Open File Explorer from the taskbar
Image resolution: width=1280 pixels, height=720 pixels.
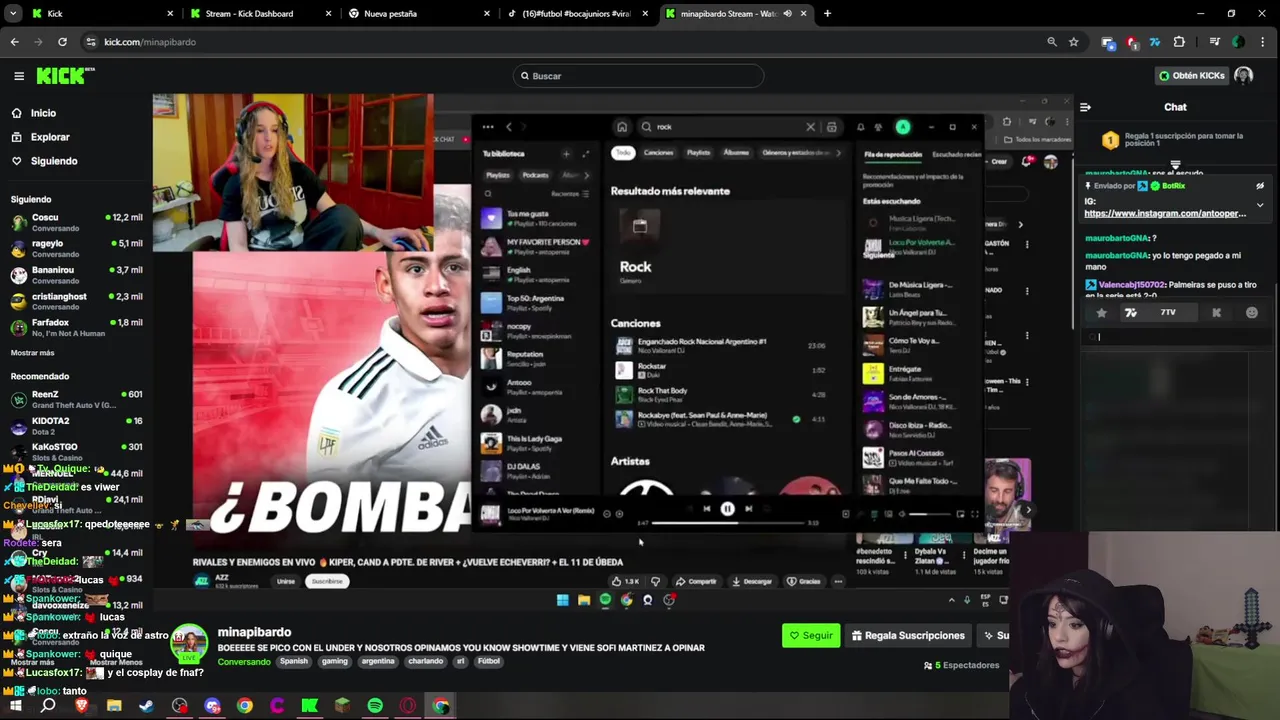114,706
